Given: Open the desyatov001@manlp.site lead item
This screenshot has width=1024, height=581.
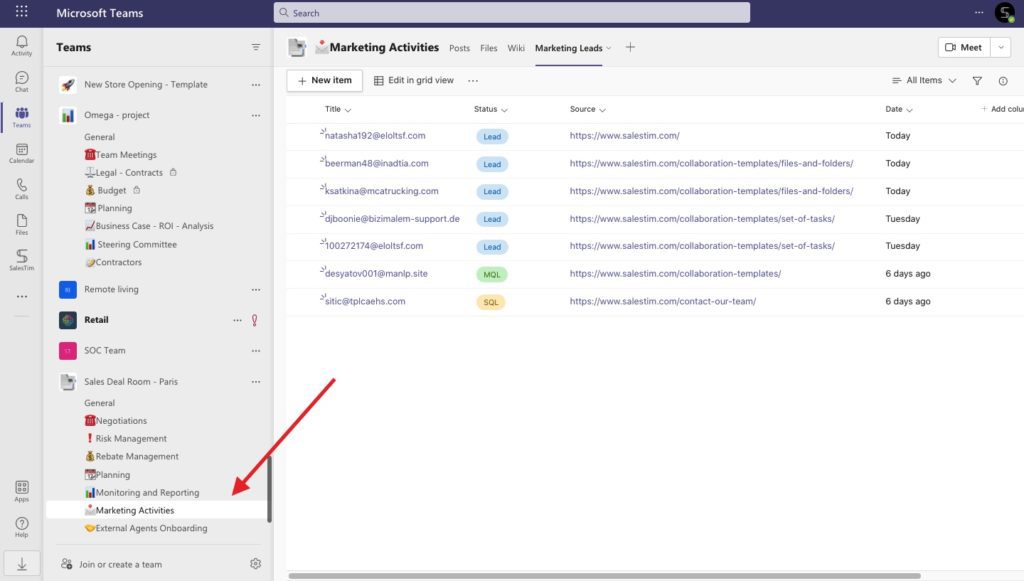Looking at the screenshot, I should point(376,274).
